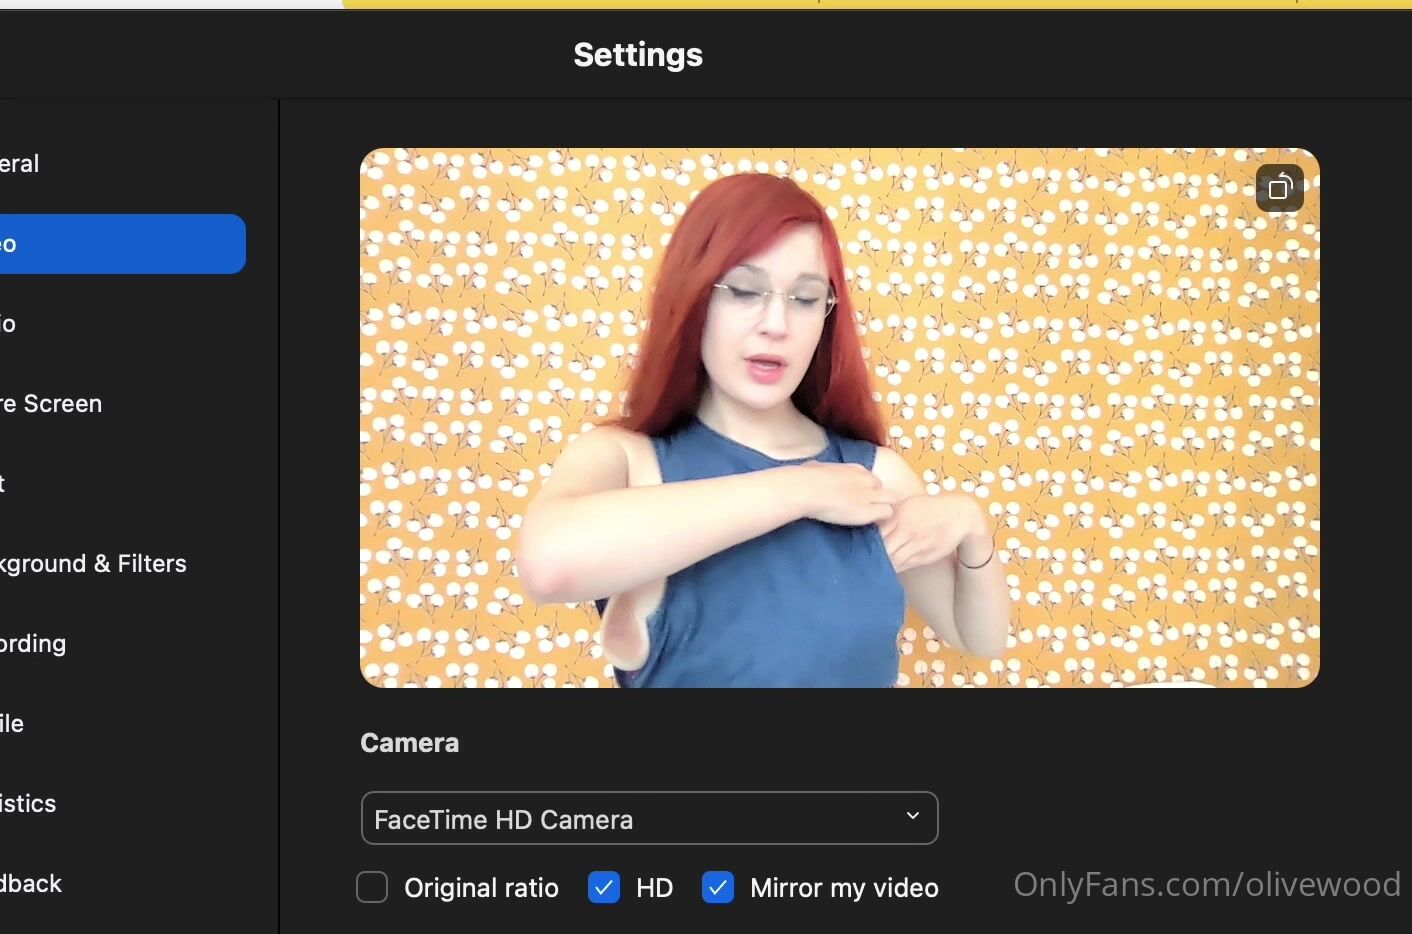
Task: Open Share Screen settings
Action: 52,404
